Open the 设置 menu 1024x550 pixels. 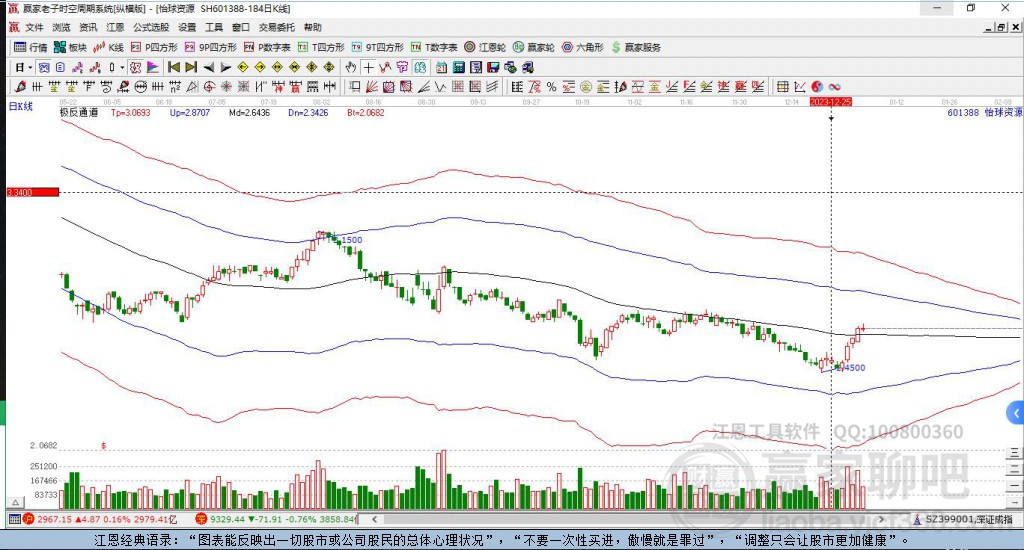pyautogui.click(x=187, y=27)
